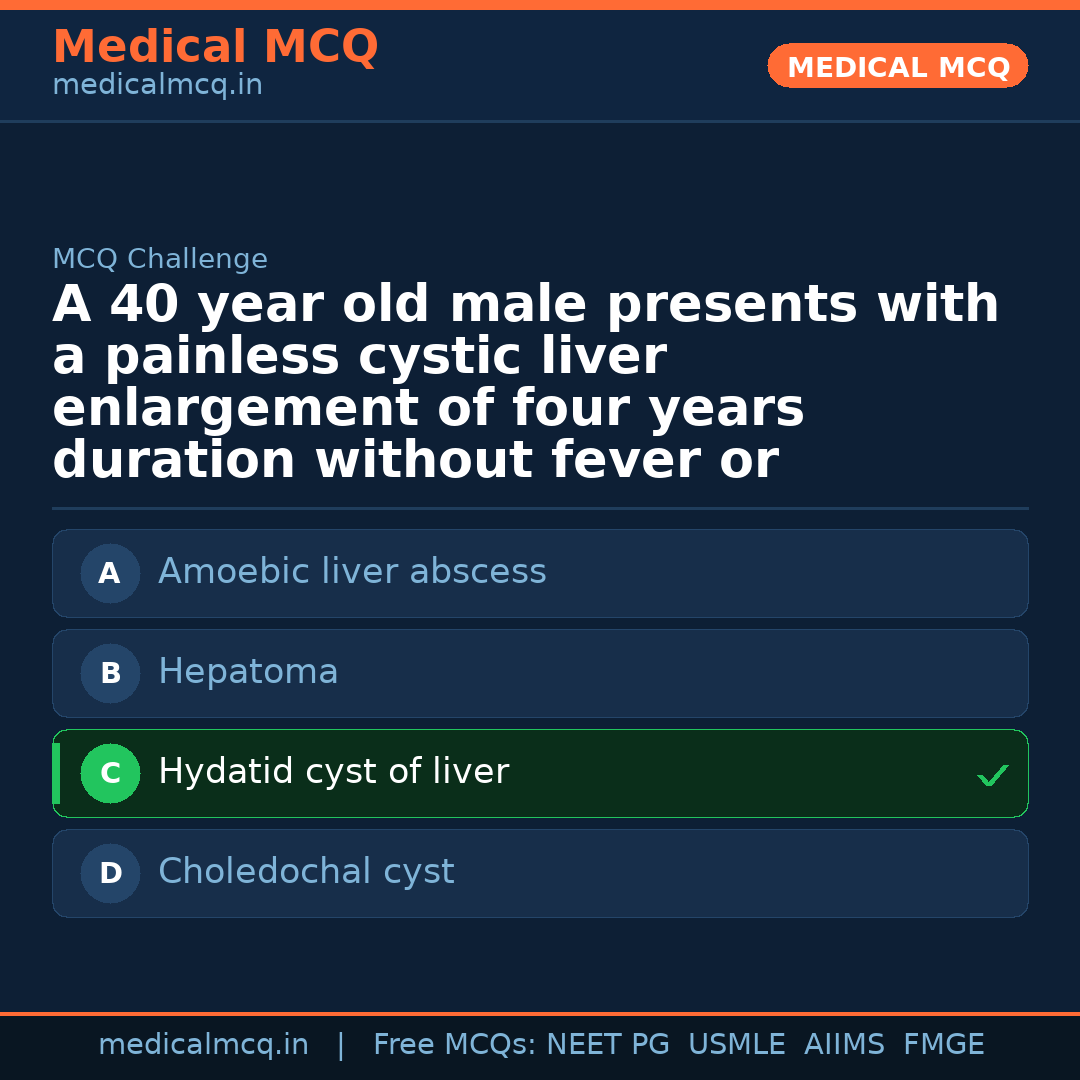Click the question text about cystic liver

tap(525, 383)
